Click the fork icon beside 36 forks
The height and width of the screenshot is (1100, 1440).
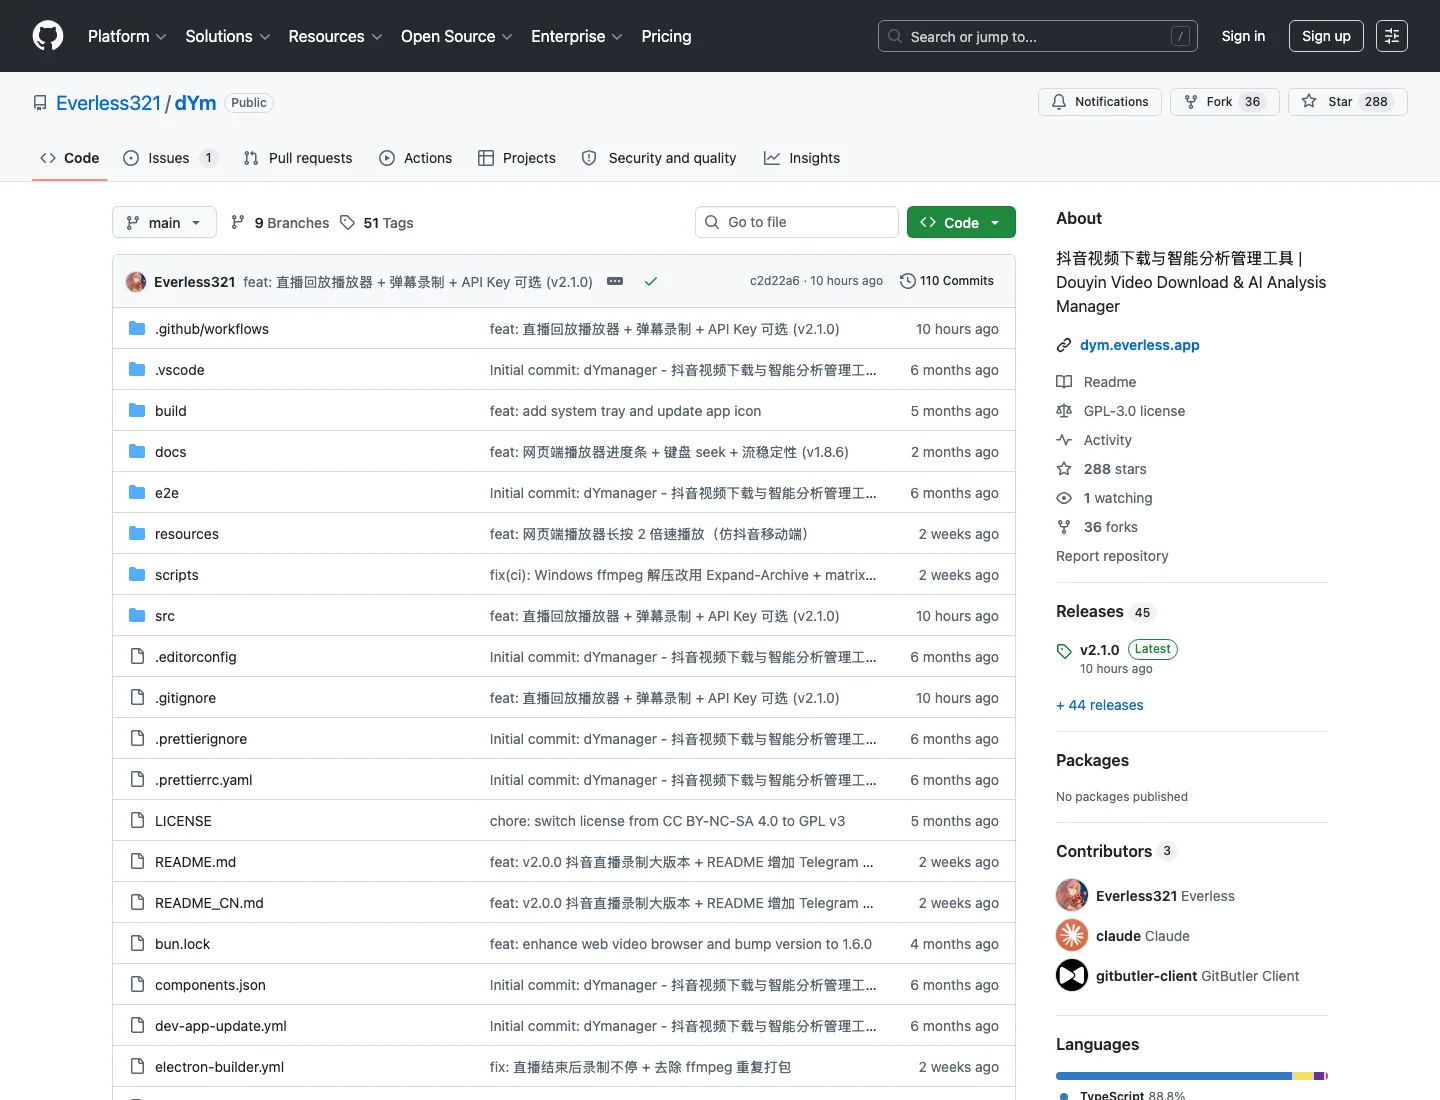click(x=1064, y=527)
